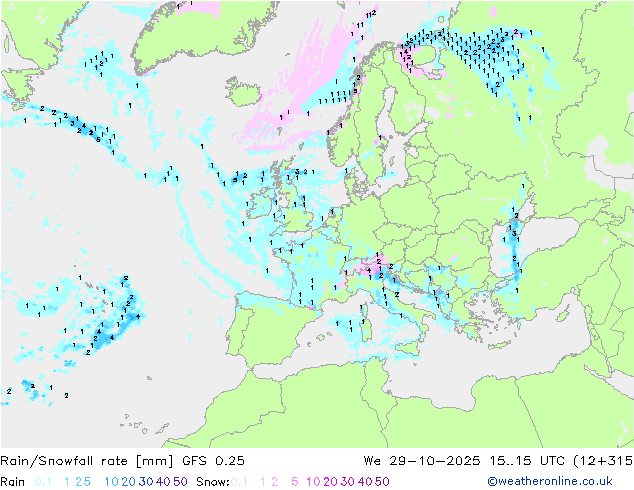Pick the snow legend value 50
The height and width of the screenshot is (490, 634).
(x=382, y=482)
